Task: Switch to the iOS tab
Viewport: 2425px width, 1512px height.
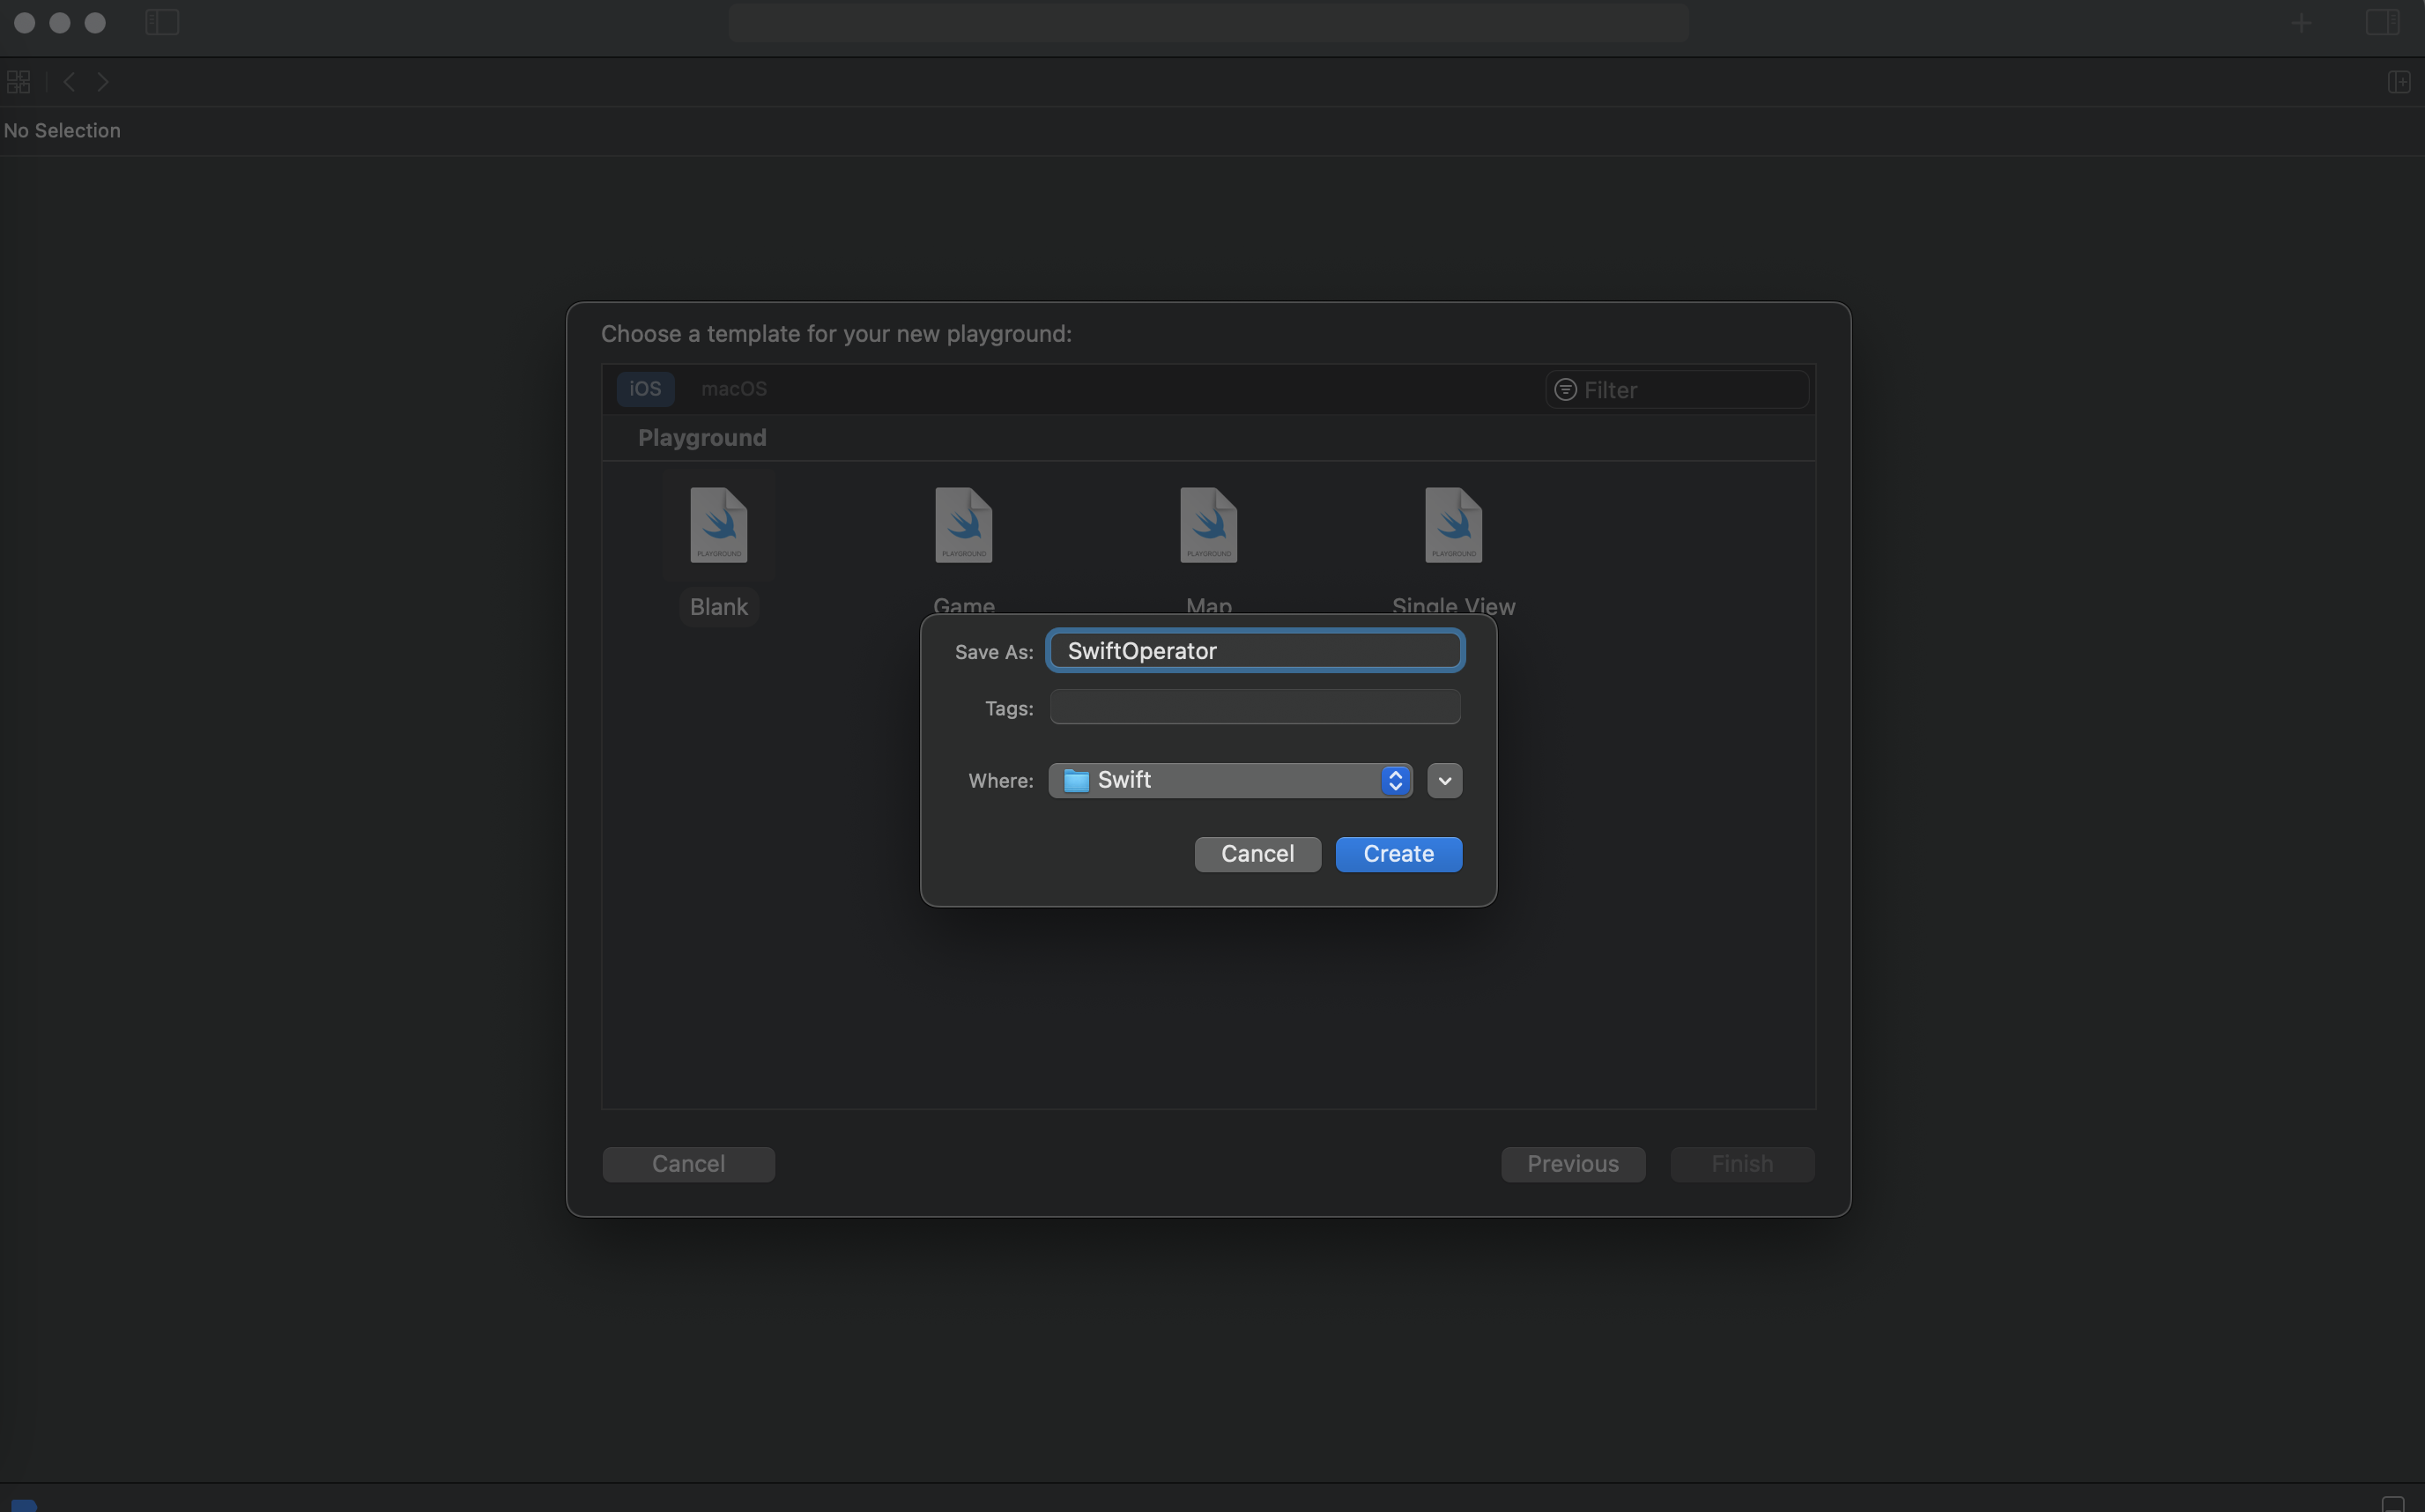Action: tap(645, 389)
